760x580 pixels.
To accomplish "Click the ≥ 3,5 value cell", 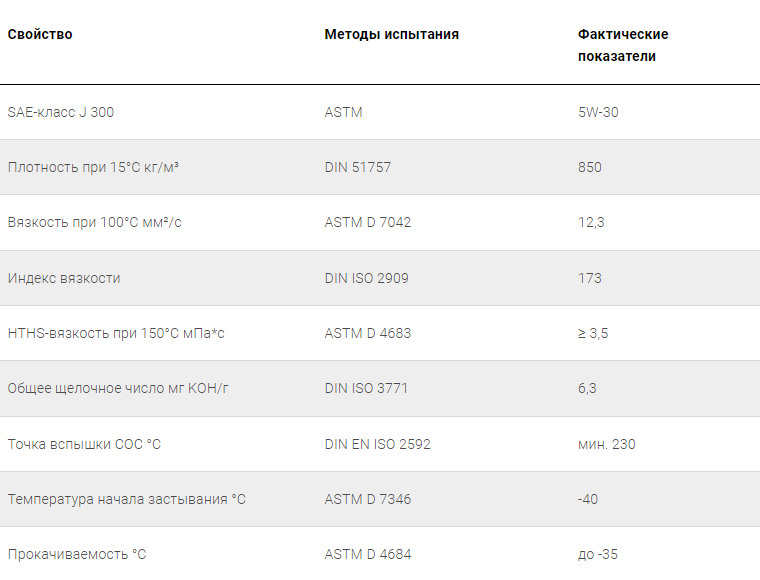I will [593, 333].
